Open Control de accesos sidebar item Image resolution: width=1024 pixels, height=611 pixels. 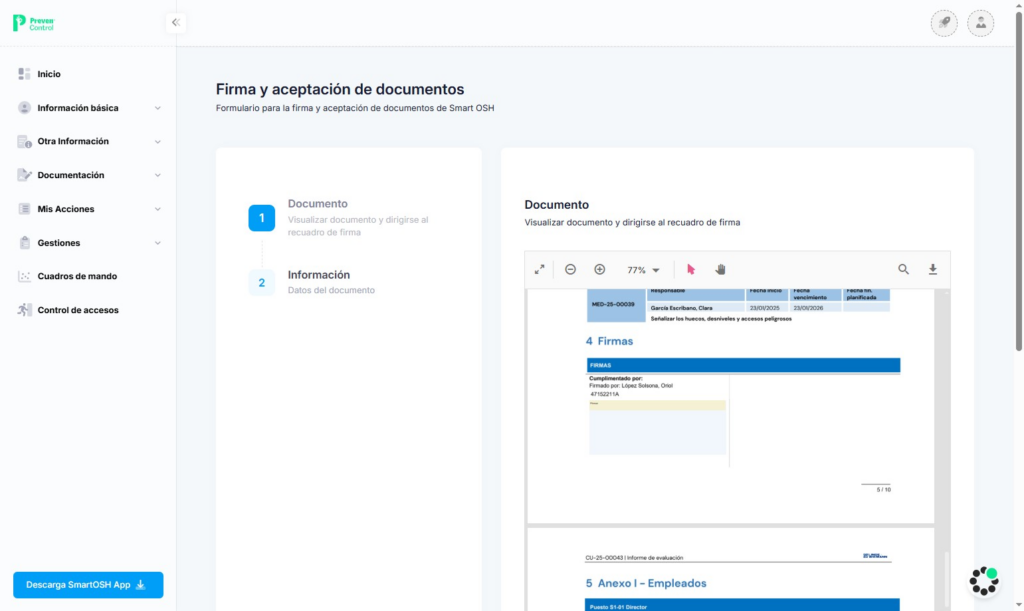(78, 310)
